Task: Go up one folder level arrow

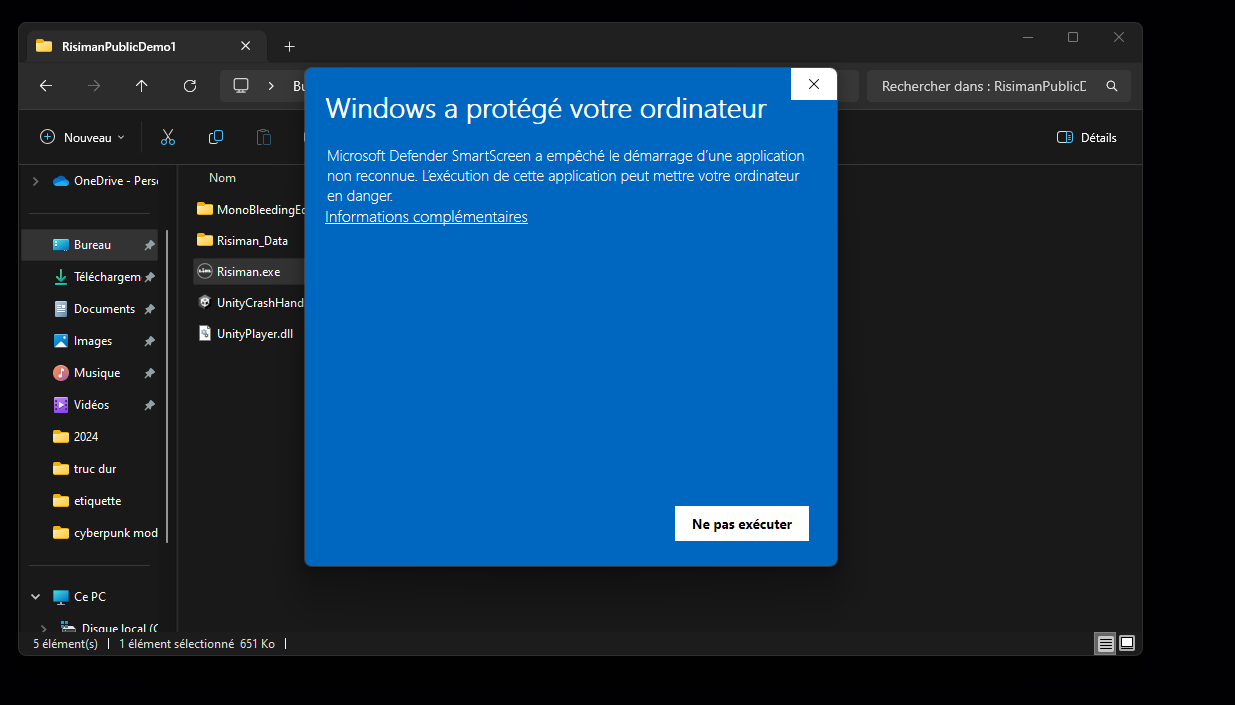Action: click(142, 86)
